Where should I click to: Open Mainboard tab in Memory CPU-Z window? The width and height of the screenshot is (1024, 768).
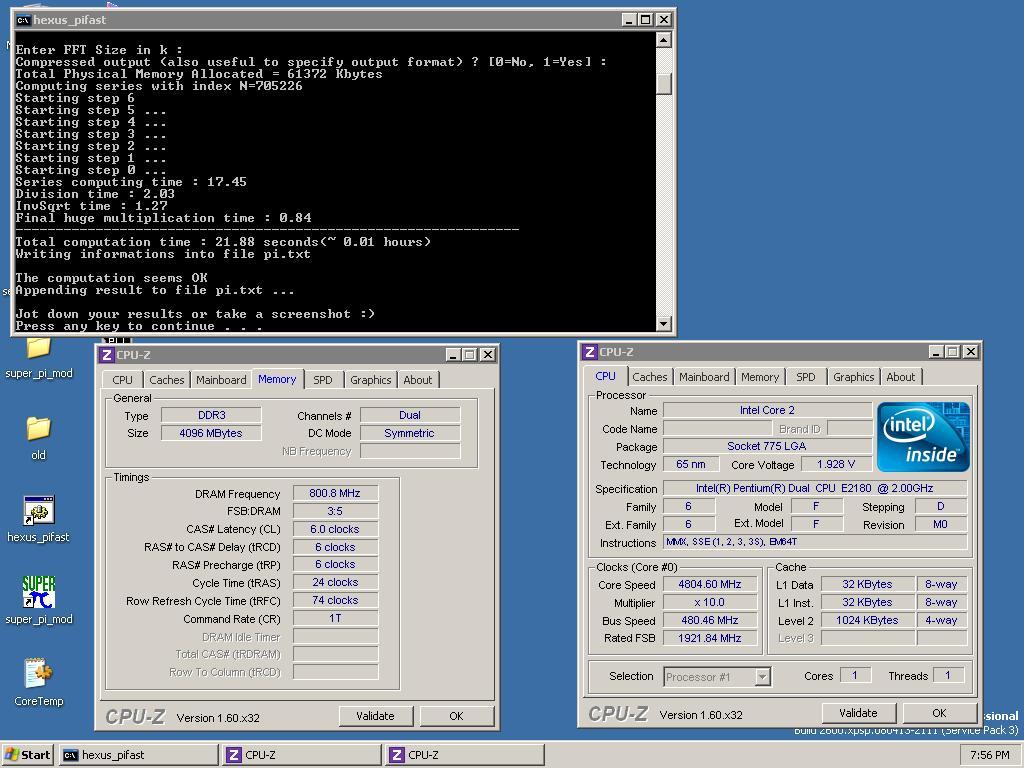pos(221,380)
